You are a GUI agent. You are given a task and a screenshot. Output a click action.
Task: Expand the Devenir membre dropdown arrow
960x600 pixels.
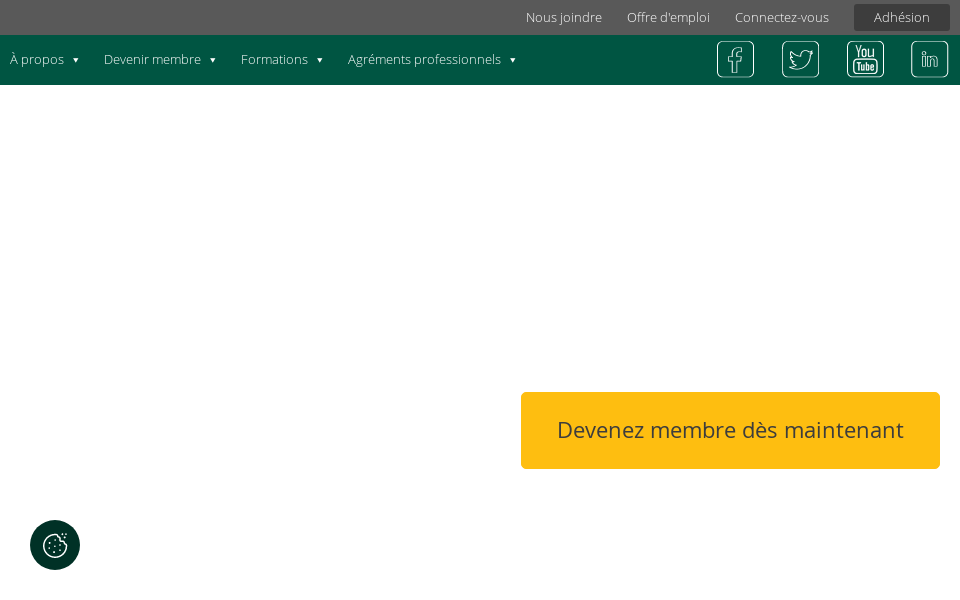click(x=212, y=60)
